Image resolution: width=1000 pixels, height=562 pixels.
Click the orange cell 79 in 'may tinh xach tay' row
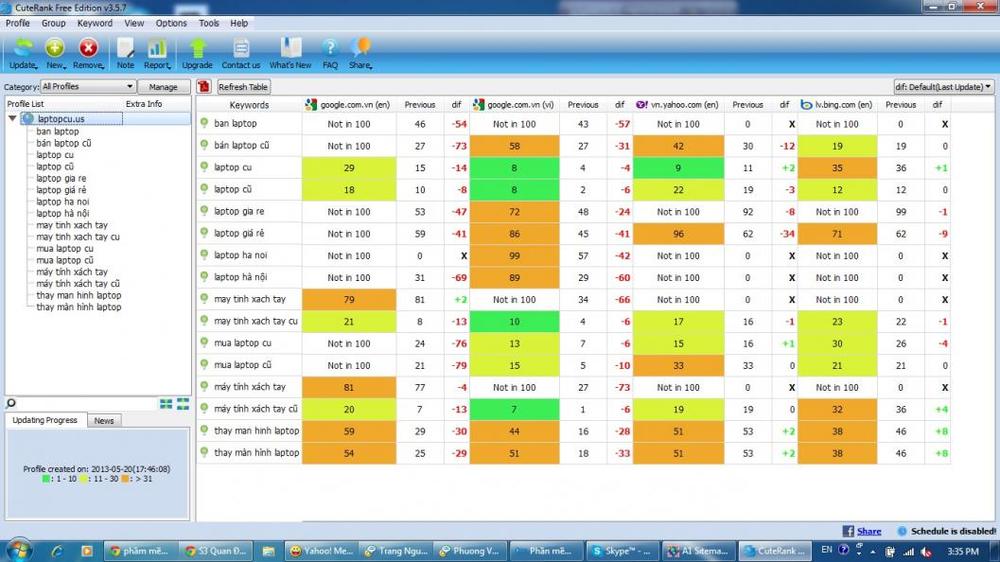[349, 299]
